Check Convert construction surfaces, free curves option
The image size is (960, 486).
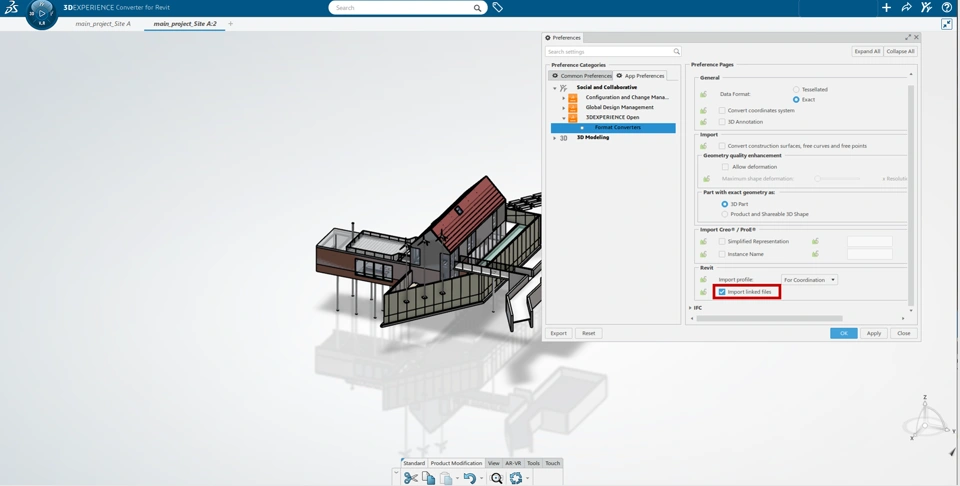click(722, 146)
